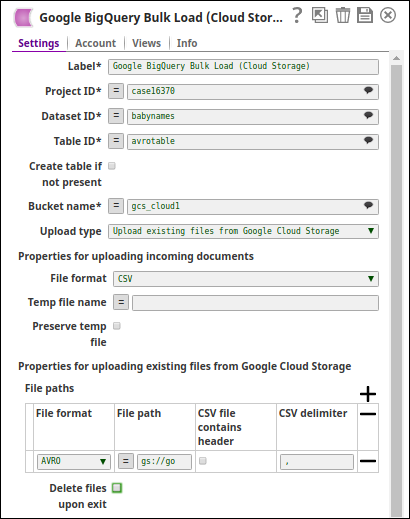Toggle expression button for Temp file name
410x519 pixels.
coord(121,303)
